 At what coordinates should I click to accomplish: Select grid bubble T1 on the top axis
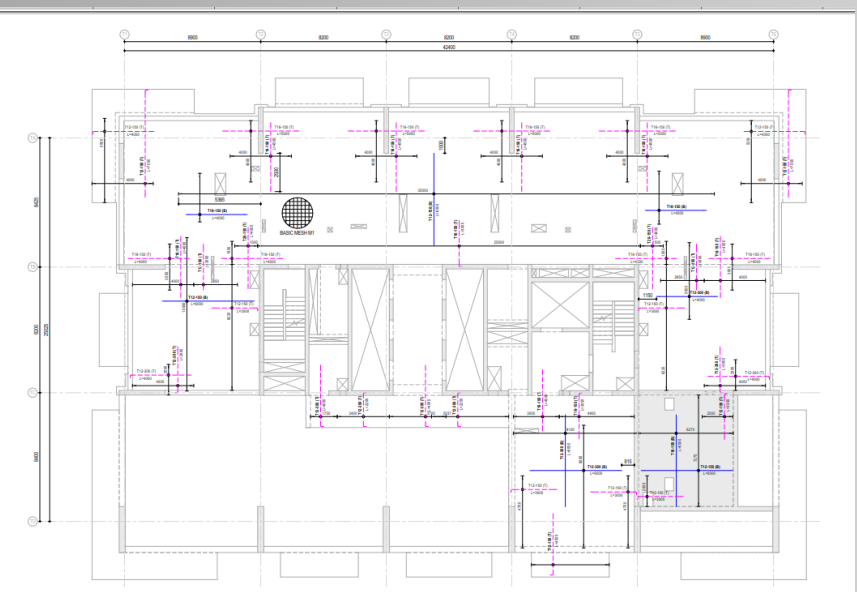(x=124, y=34)
